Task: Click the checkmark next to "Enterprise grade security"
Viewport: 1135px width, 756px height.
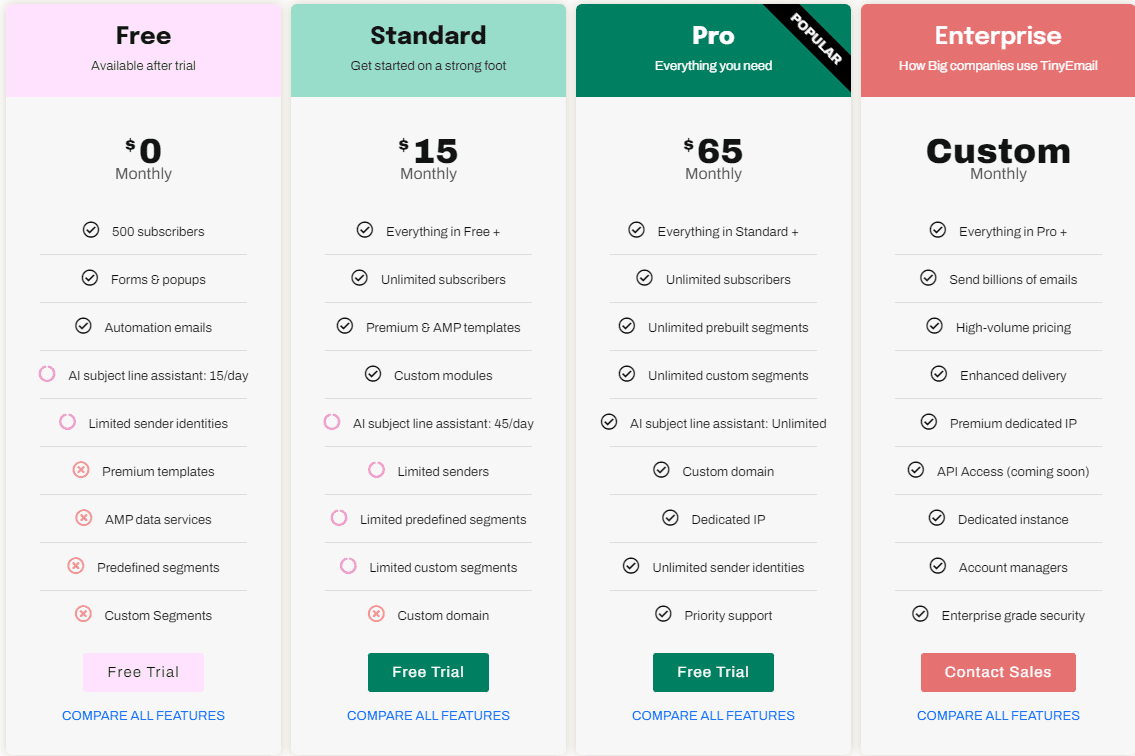Action: (x=920, y=613)
